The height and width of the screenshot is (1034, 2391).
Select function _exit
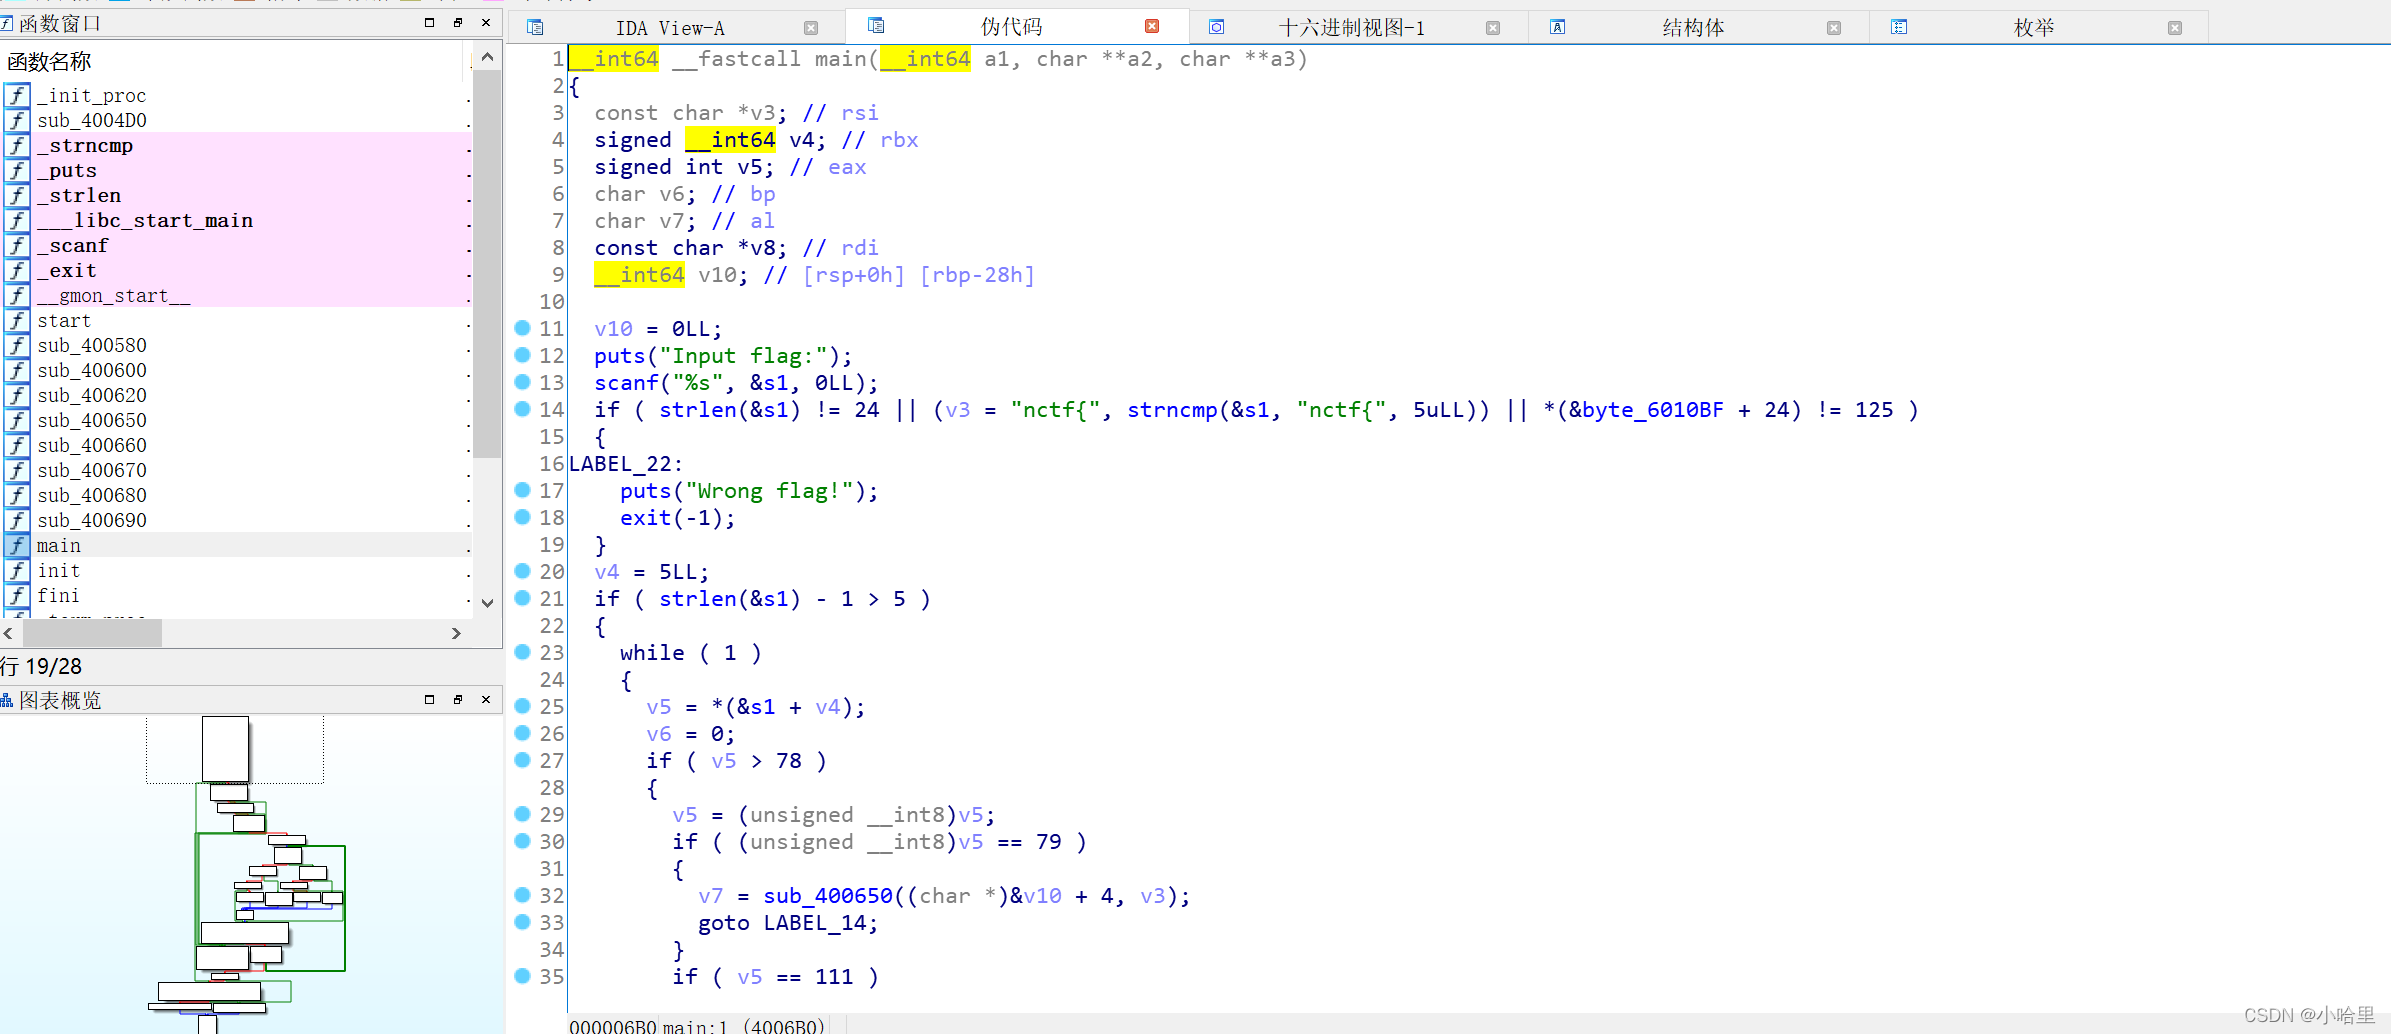67,270
